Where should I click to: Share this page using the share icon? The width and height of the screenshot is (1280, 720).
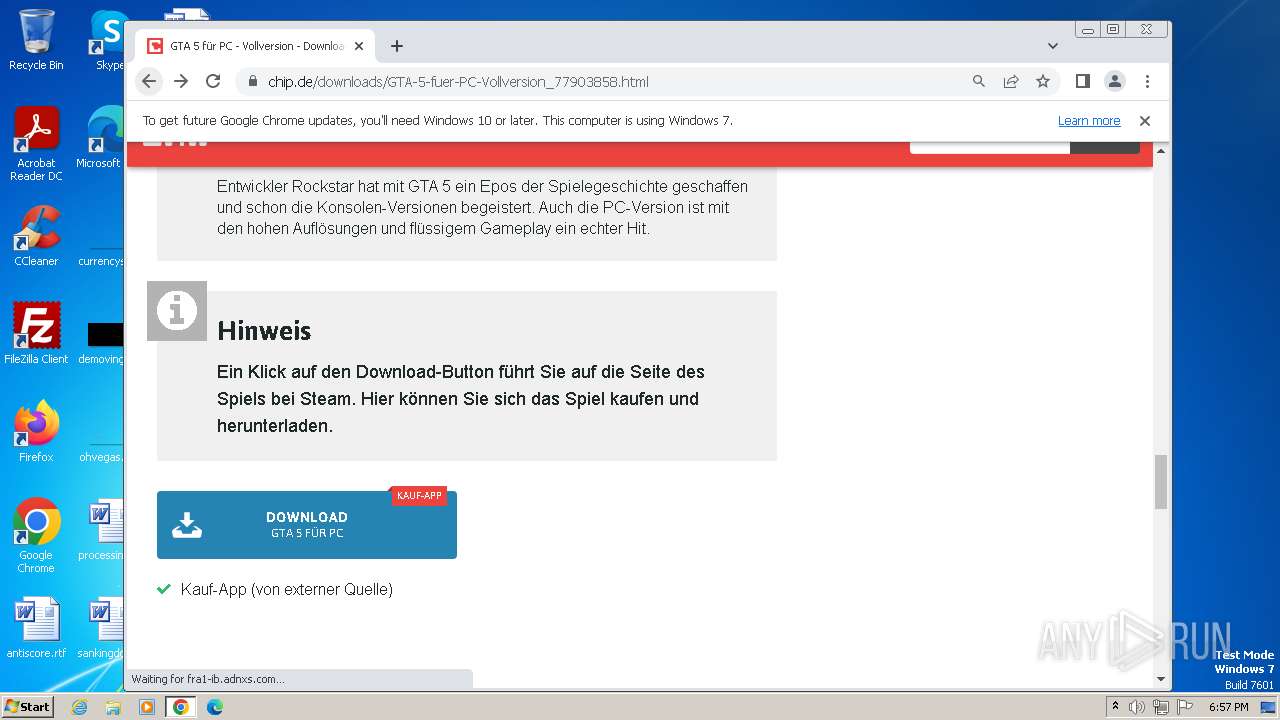pos(1011,81)
